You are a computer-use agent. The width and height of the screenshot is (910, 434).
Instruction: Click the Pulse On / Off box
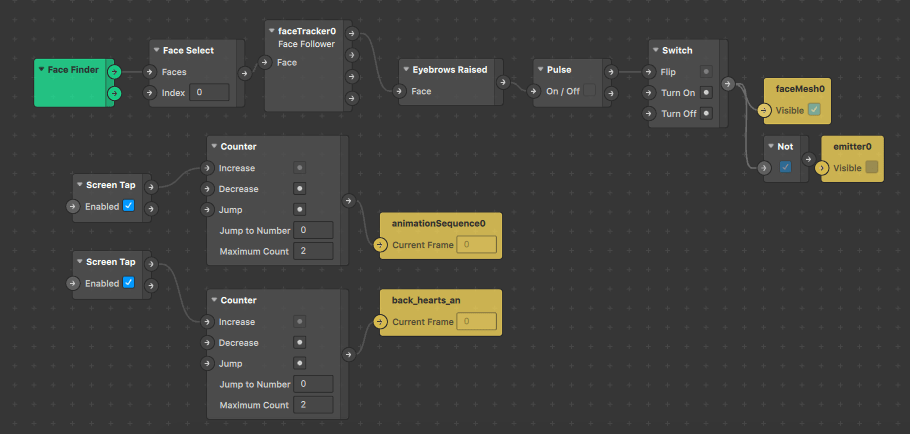(589, 92)
